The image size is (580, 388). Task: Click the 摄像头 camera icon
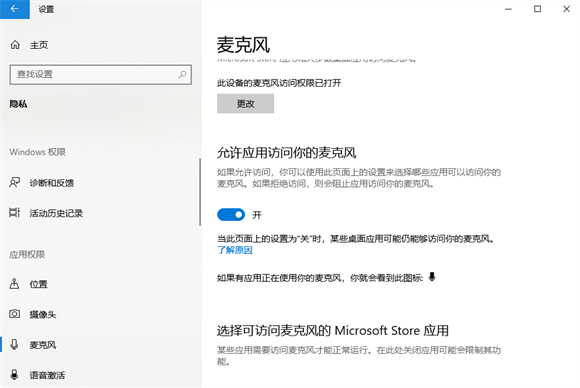[14, 314]
